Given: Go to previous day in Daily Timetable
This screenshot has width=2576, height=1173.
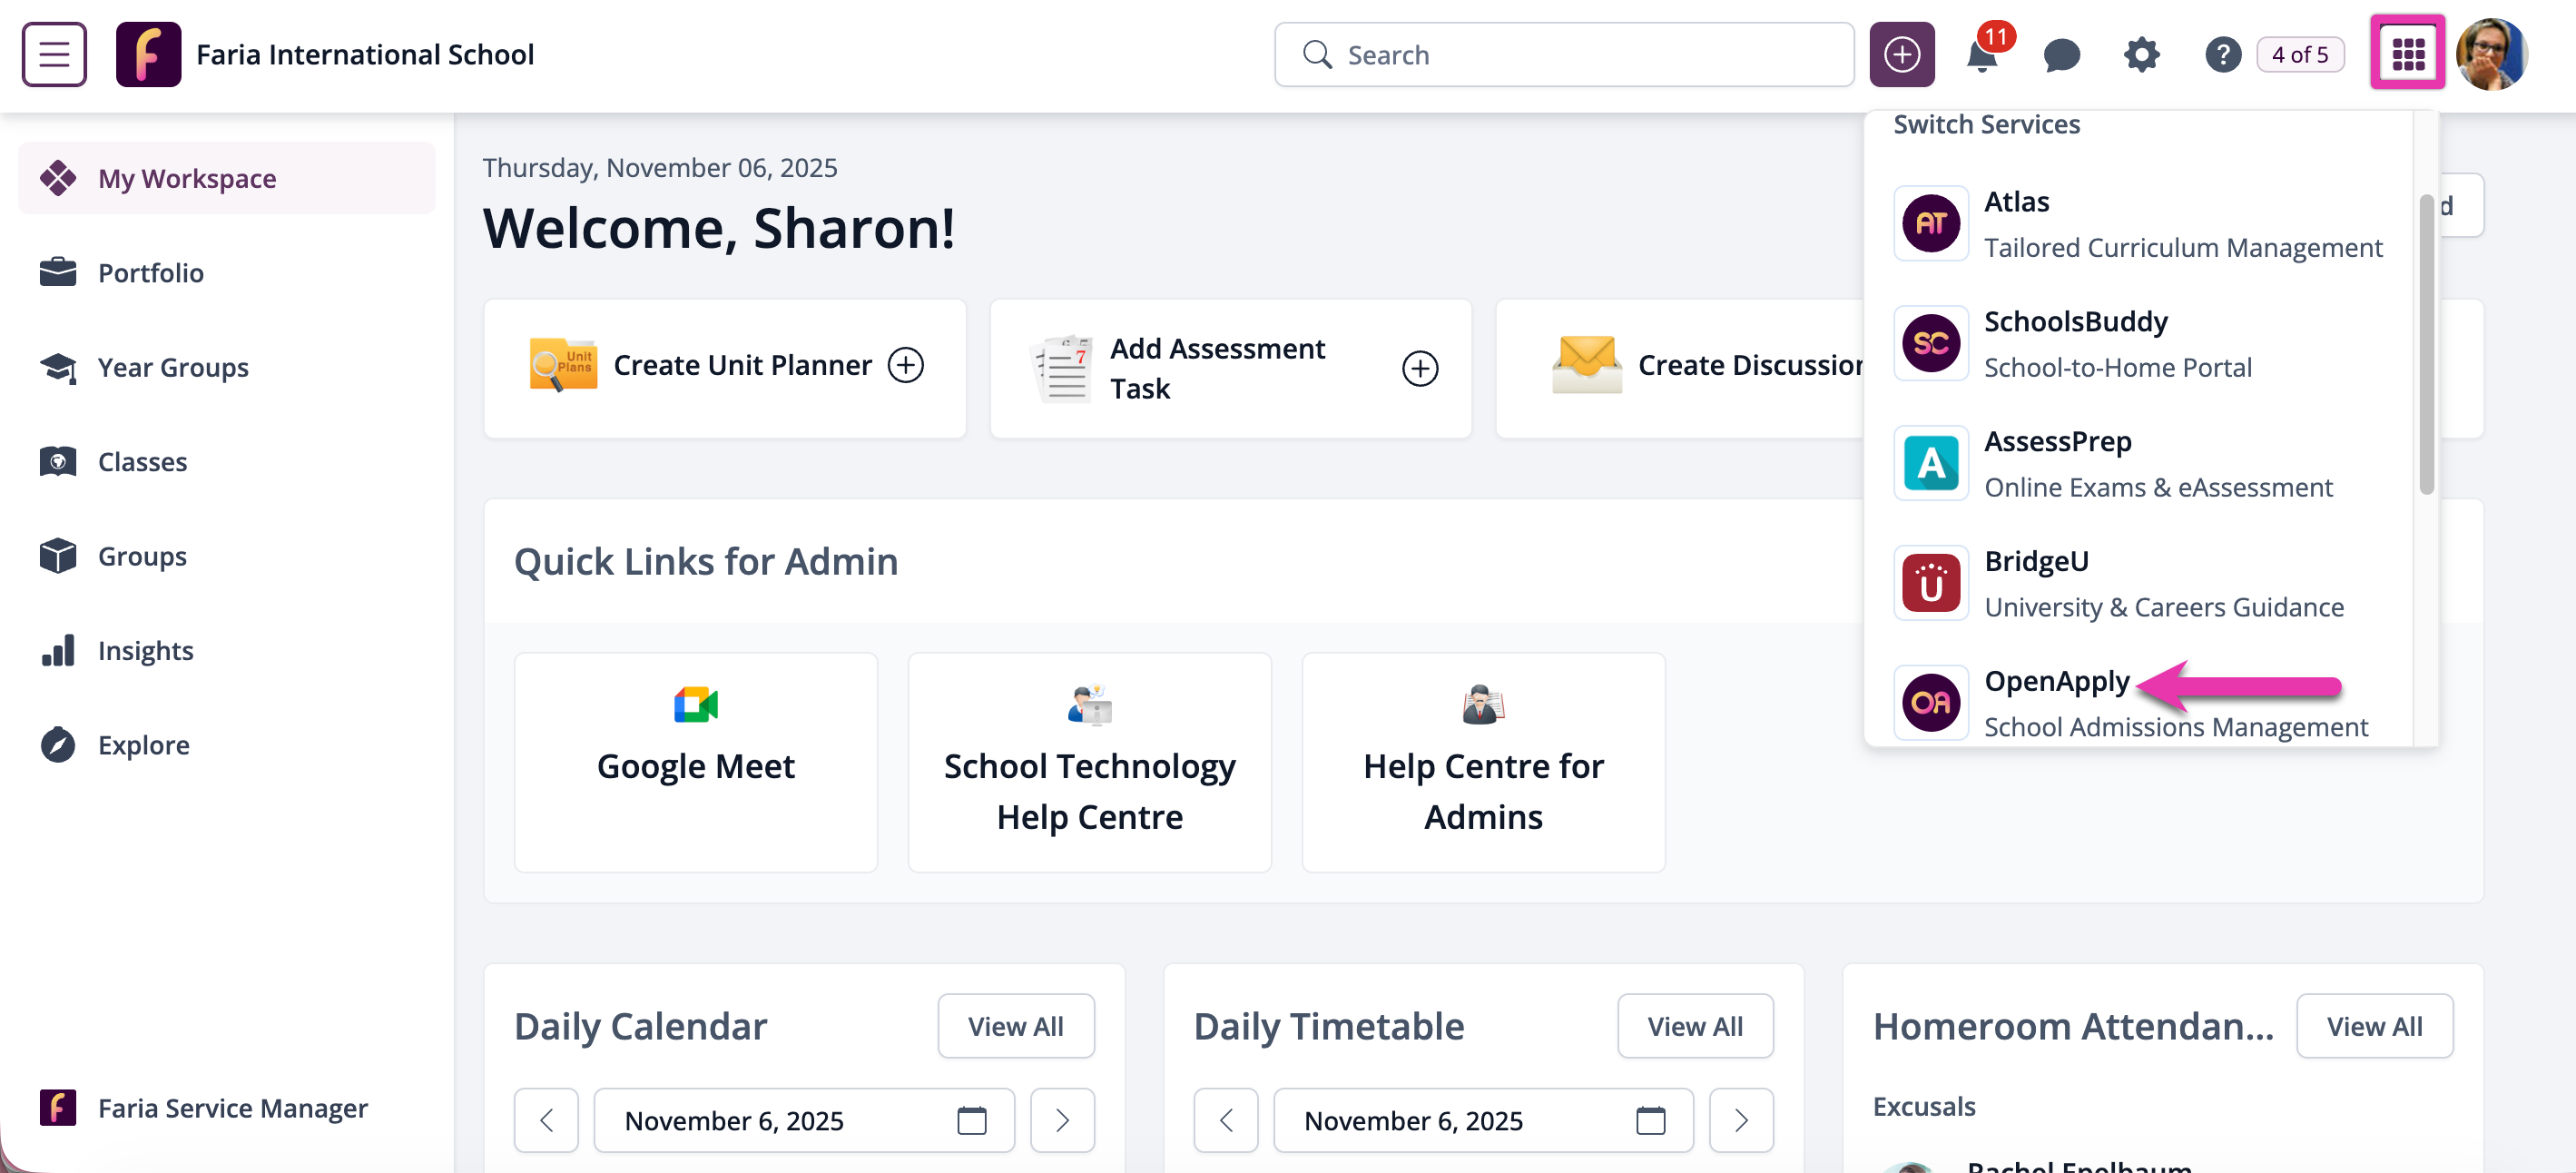Looking at the screenshot, I should point(1225,1121).
